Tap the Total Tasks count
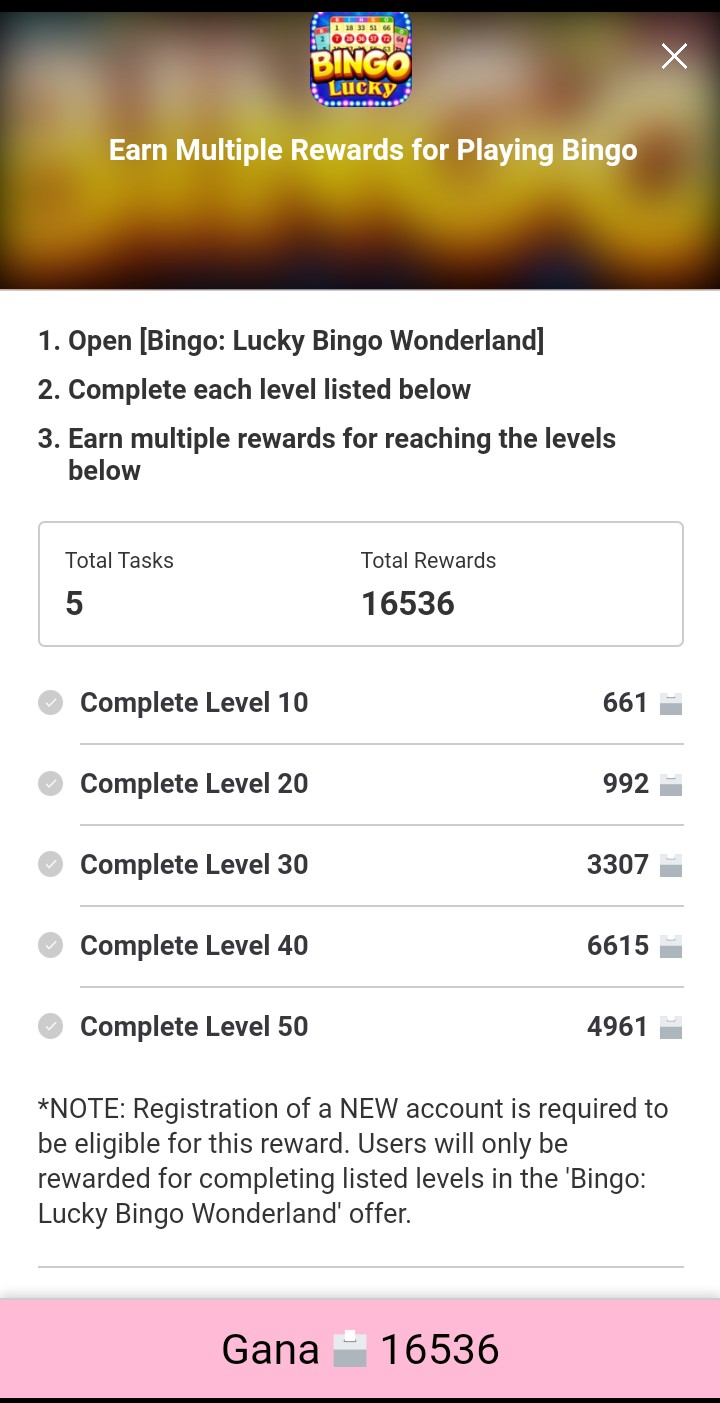720x1403 pixels. click(74, 604)
